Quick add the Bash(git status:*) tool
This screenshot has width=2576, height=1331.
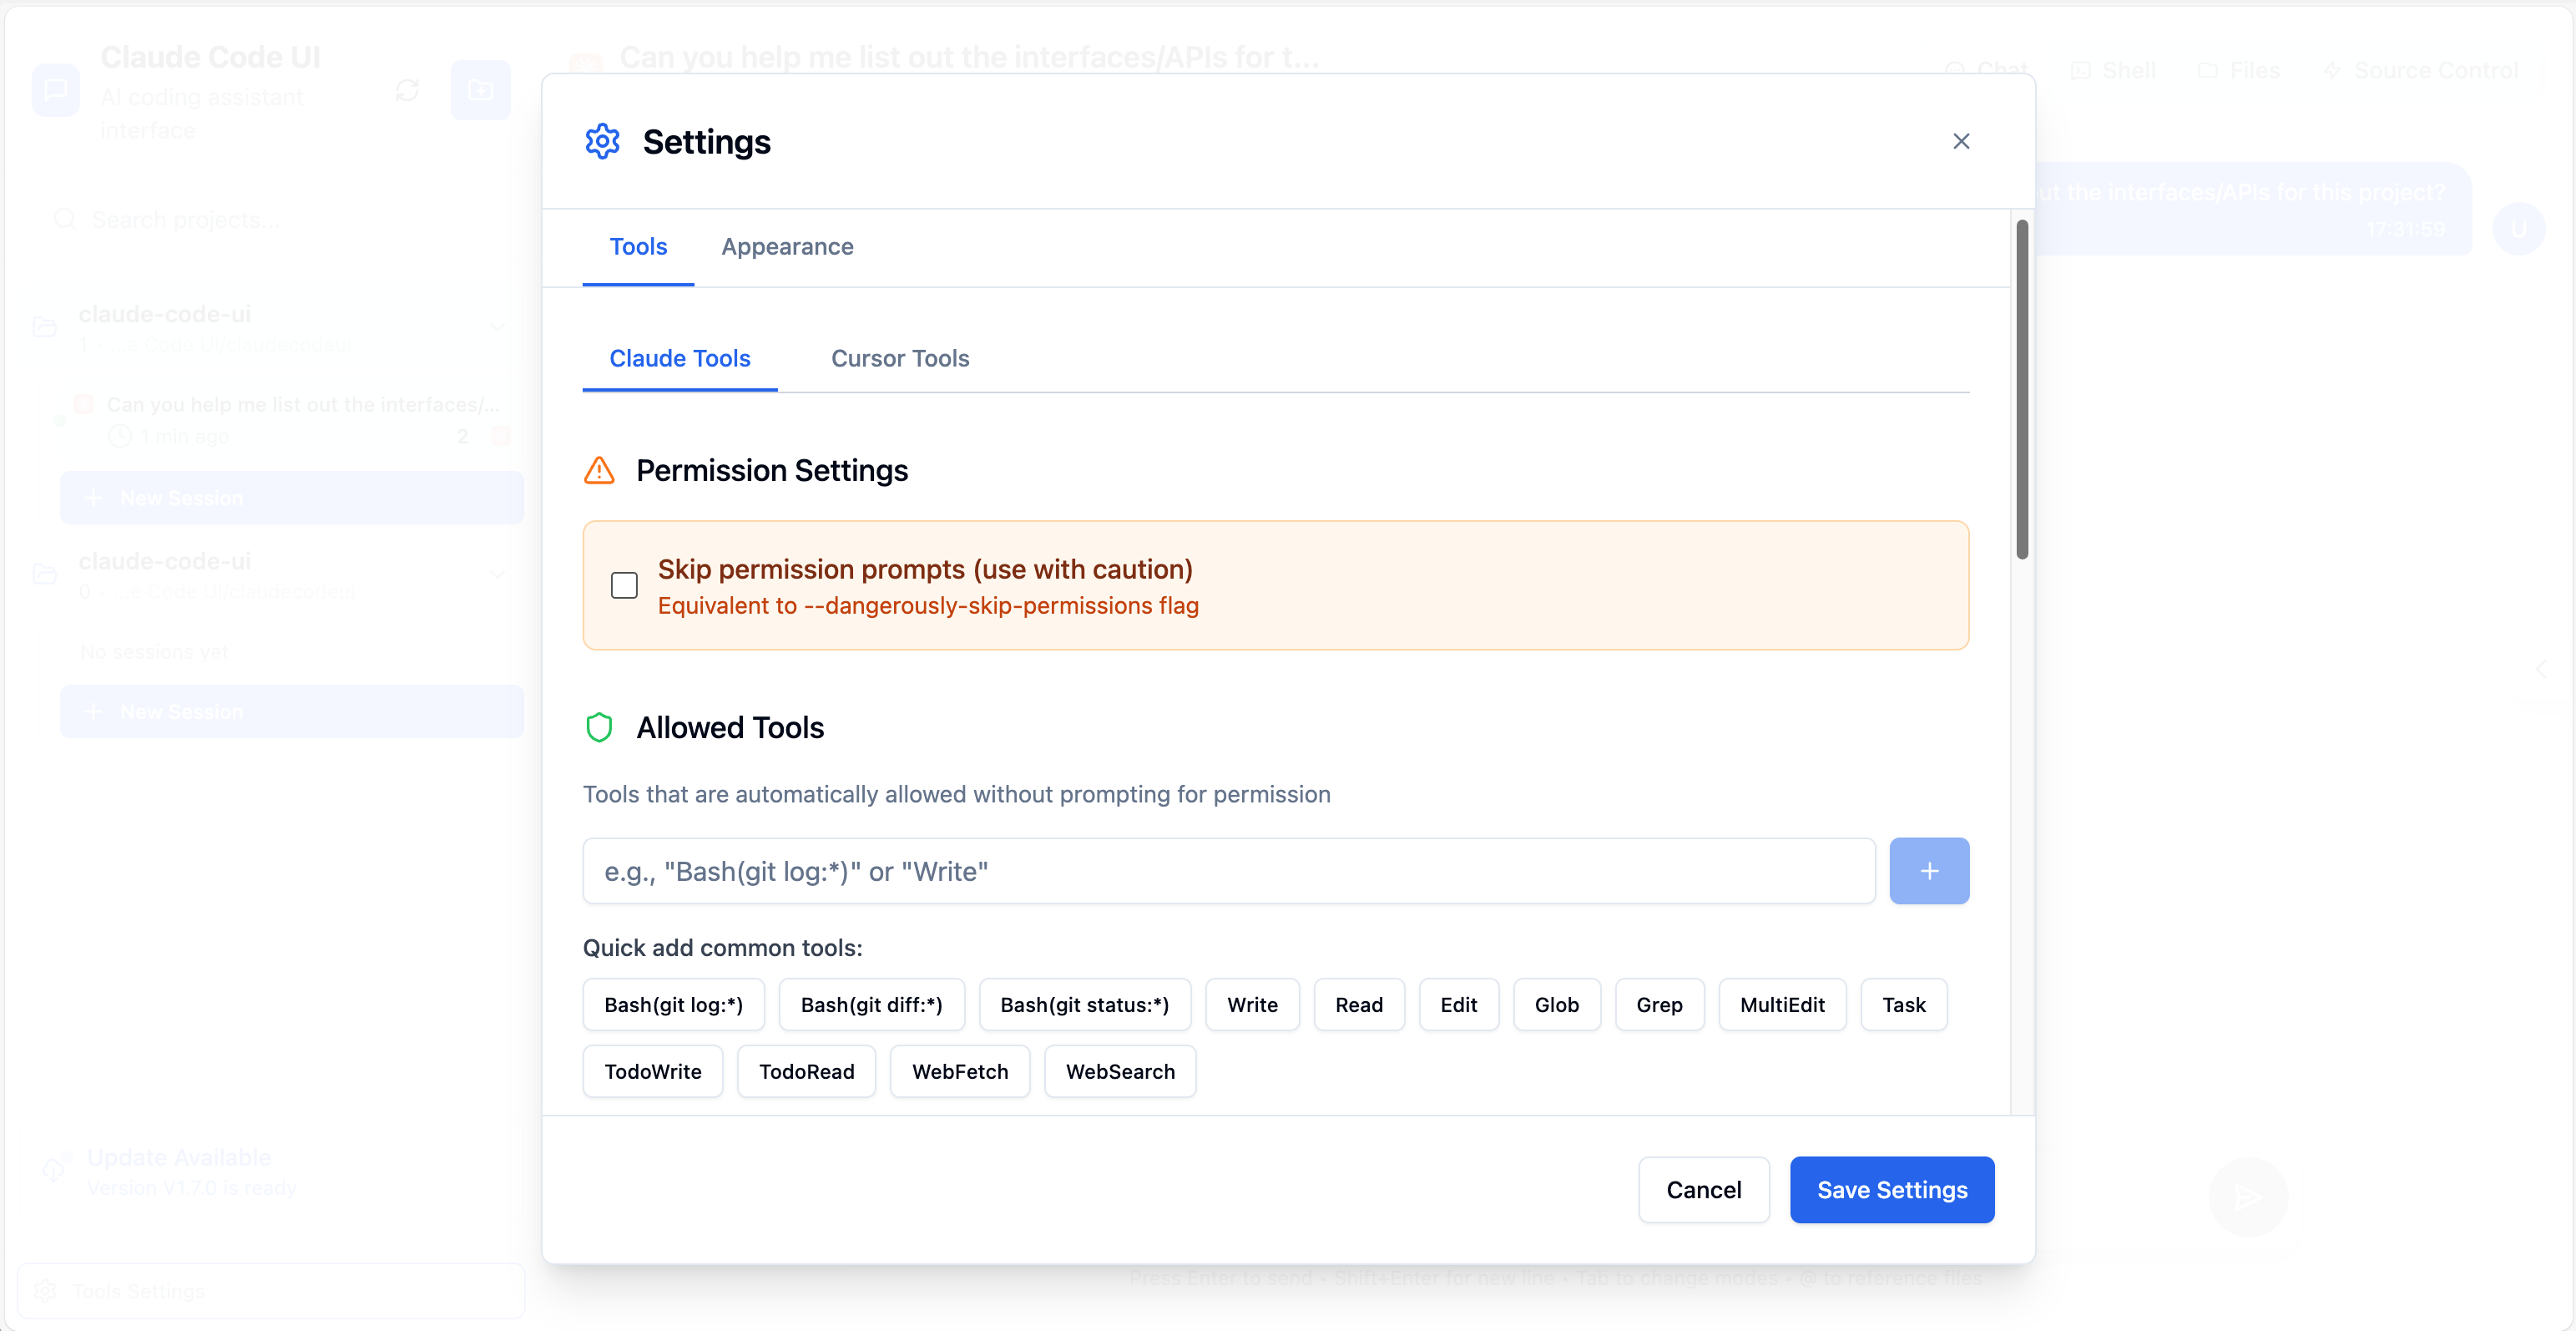pyautogui.click(x=1084, y=1004)
